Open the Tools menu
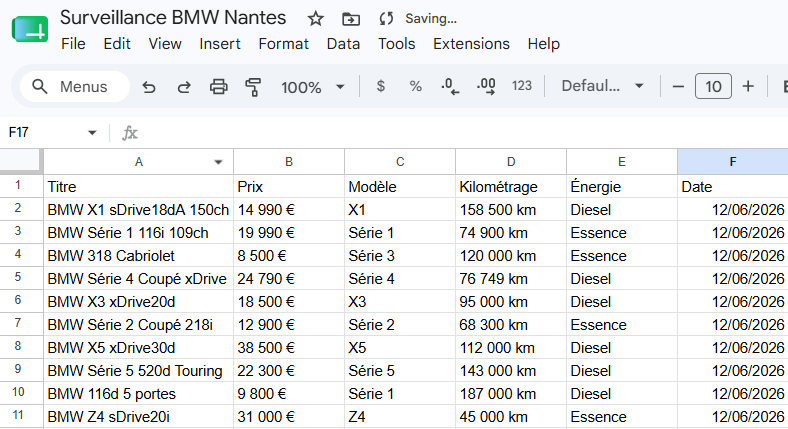This screenshot has height=429, width=788. click(397, 44)
